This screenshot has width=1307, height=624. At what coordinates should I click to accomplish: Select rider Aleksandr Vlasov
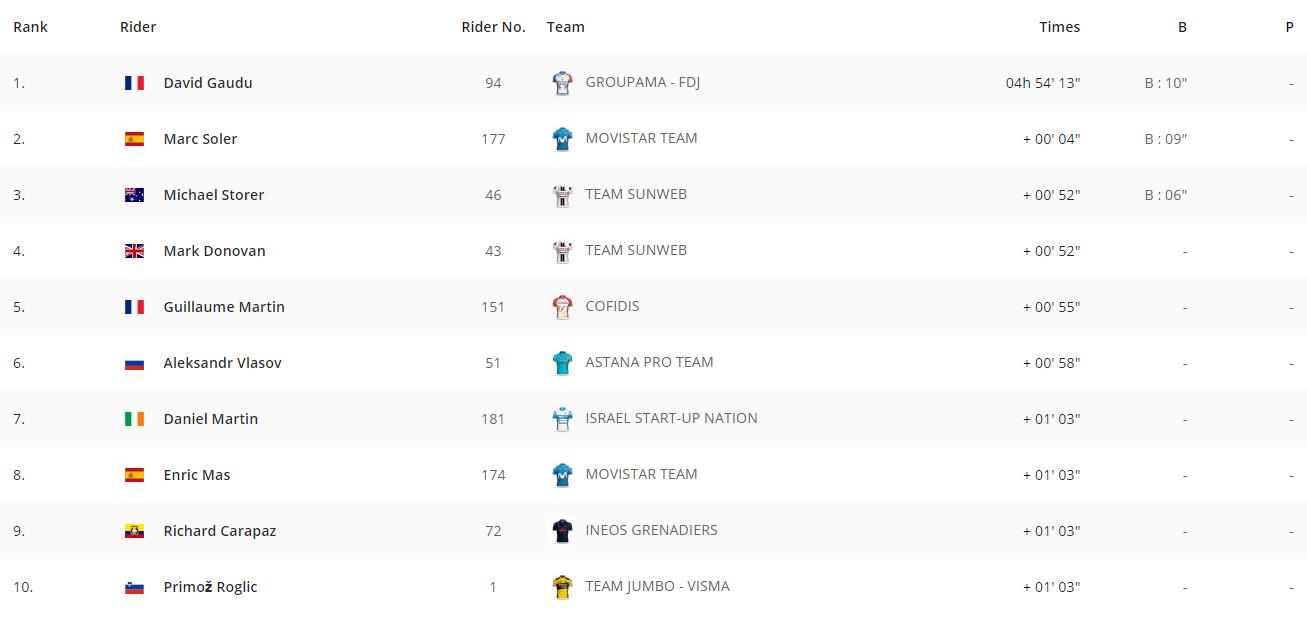click(x=222, y=363)
